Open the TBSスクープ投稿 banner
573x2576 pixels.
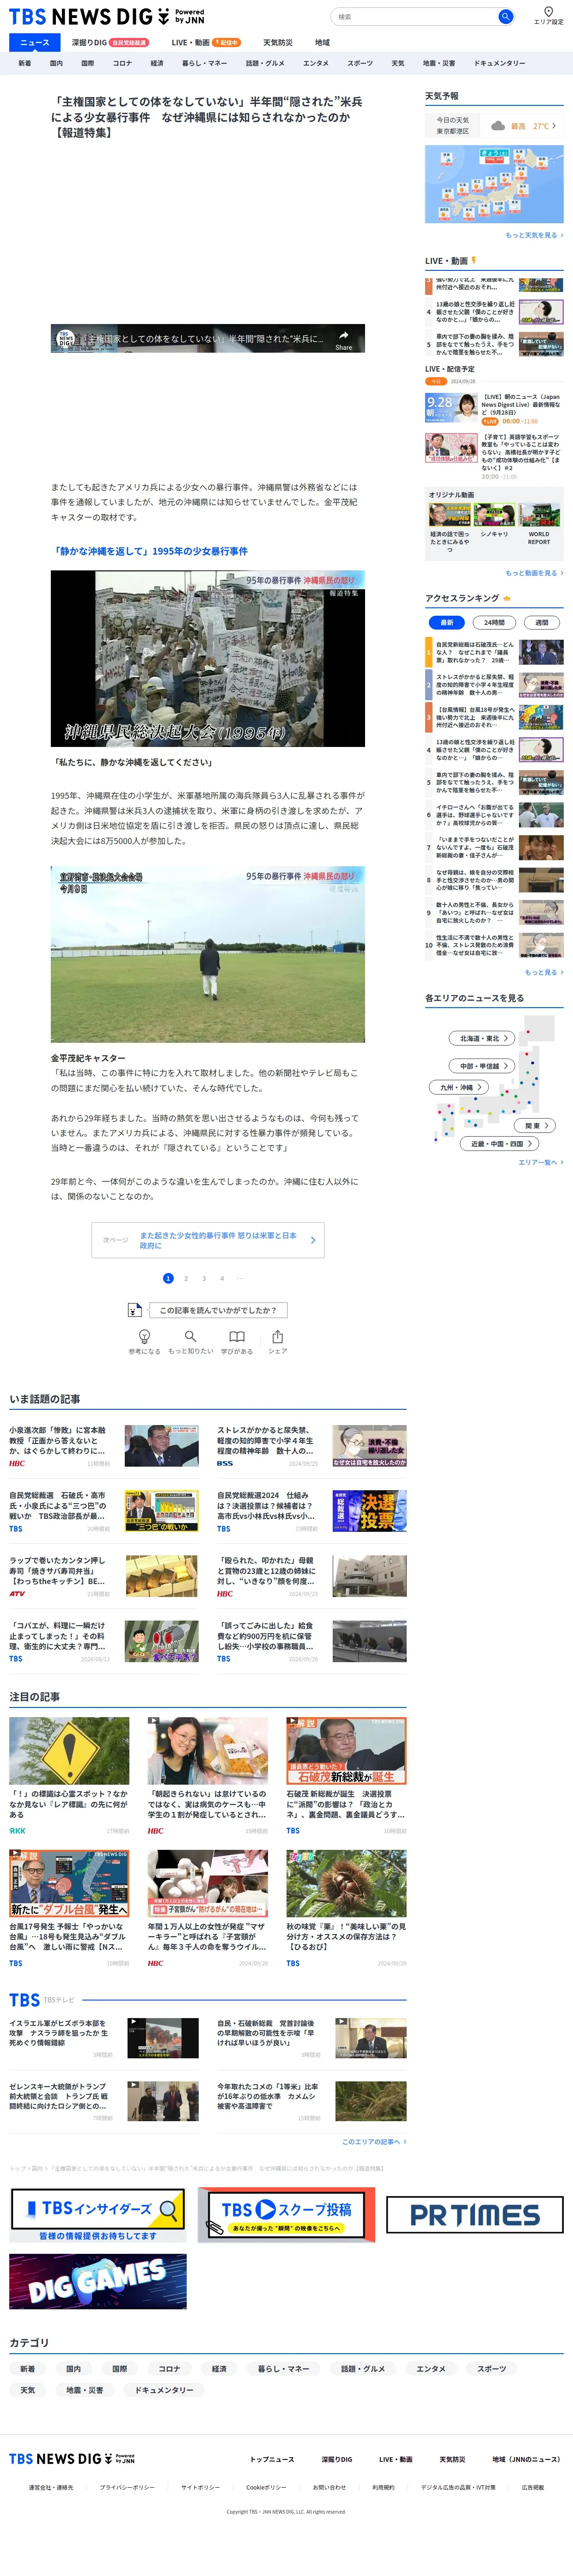[286, 2214]
